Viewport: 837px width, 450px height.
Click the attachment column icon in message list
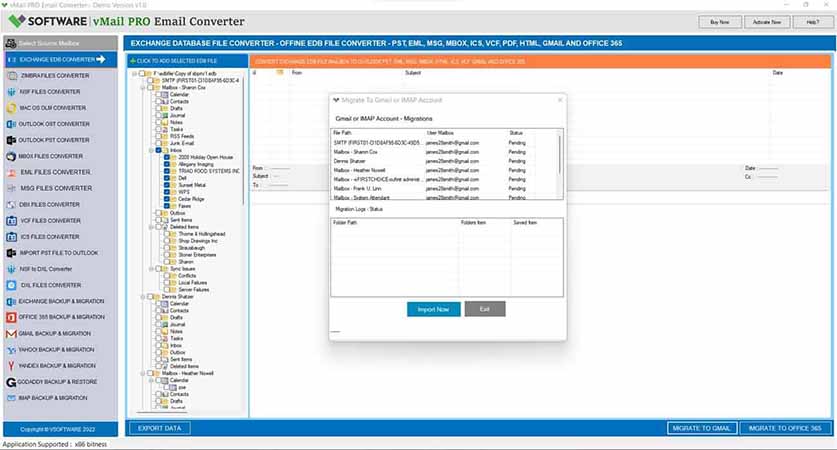pos(280,73)
